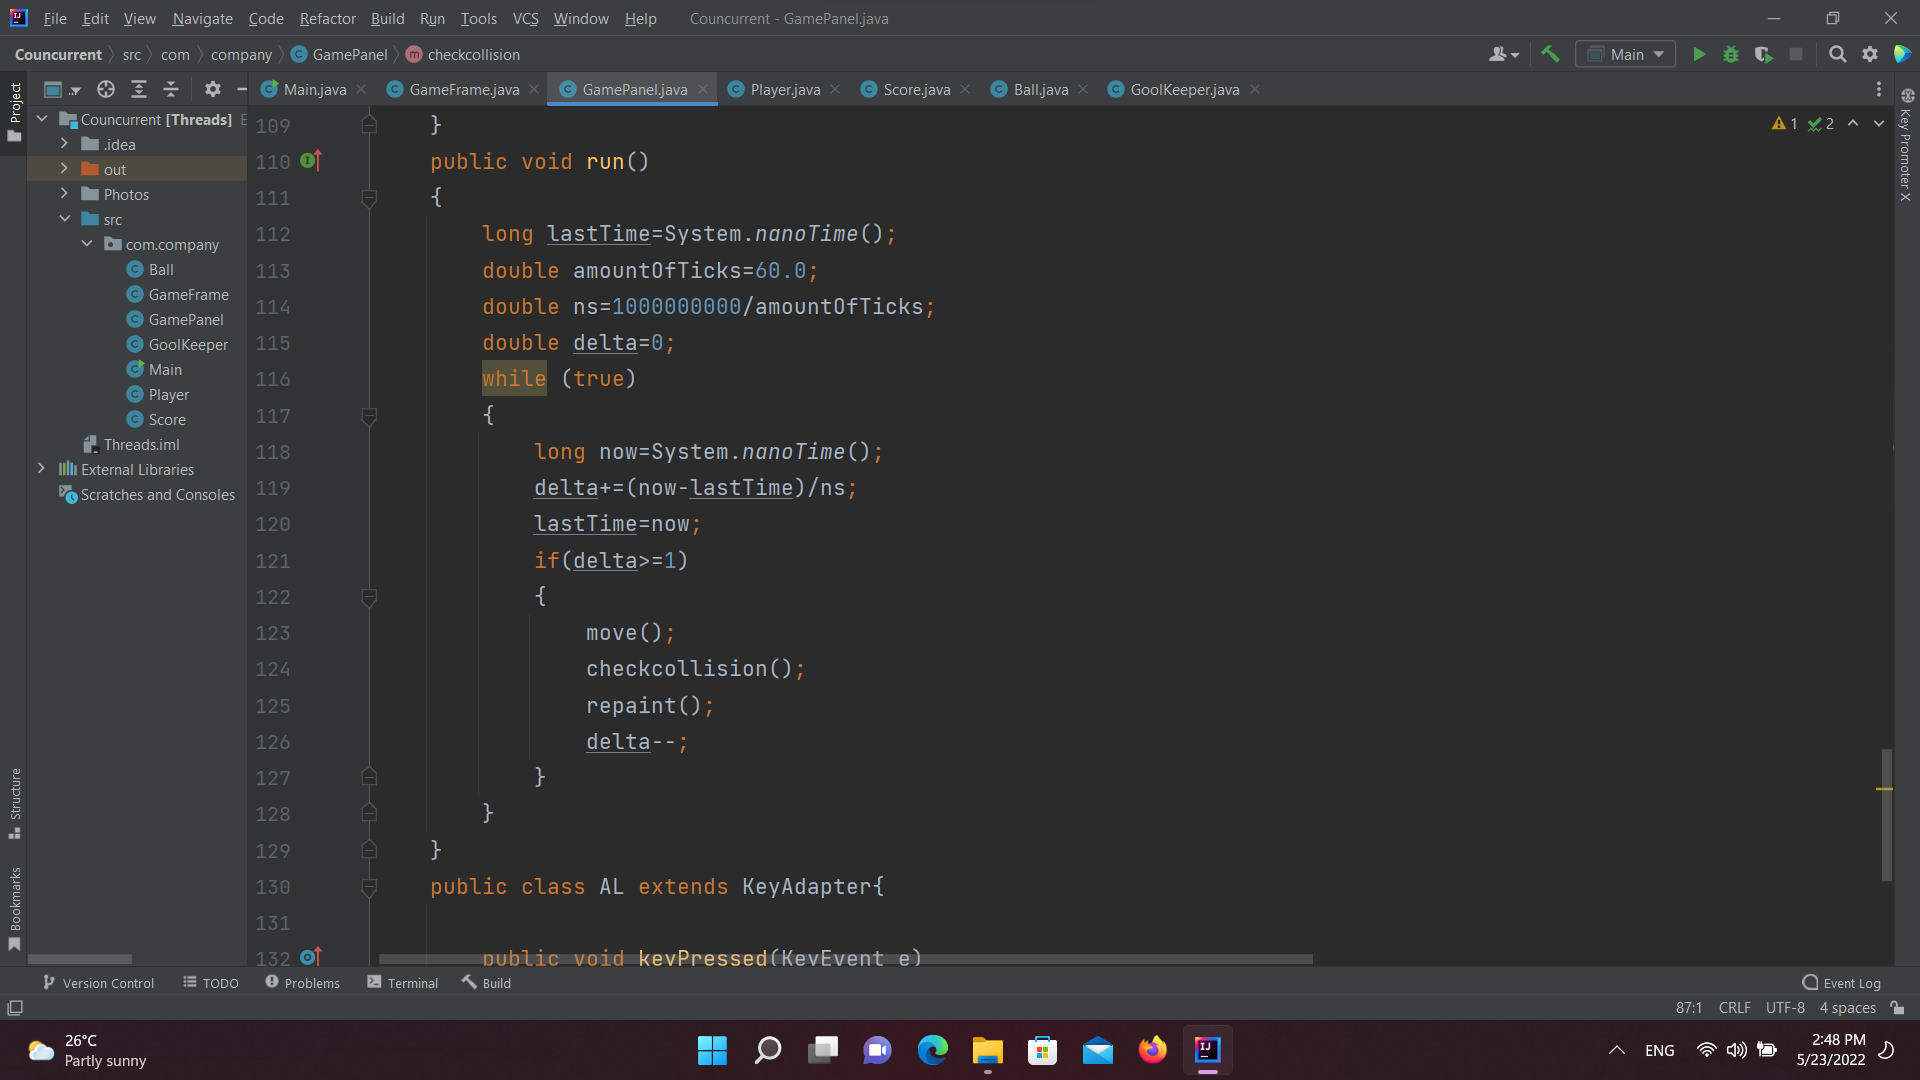Screen dimensions: 1920x1080
Task: Select opened file in Project view
Action: [105, 89]
